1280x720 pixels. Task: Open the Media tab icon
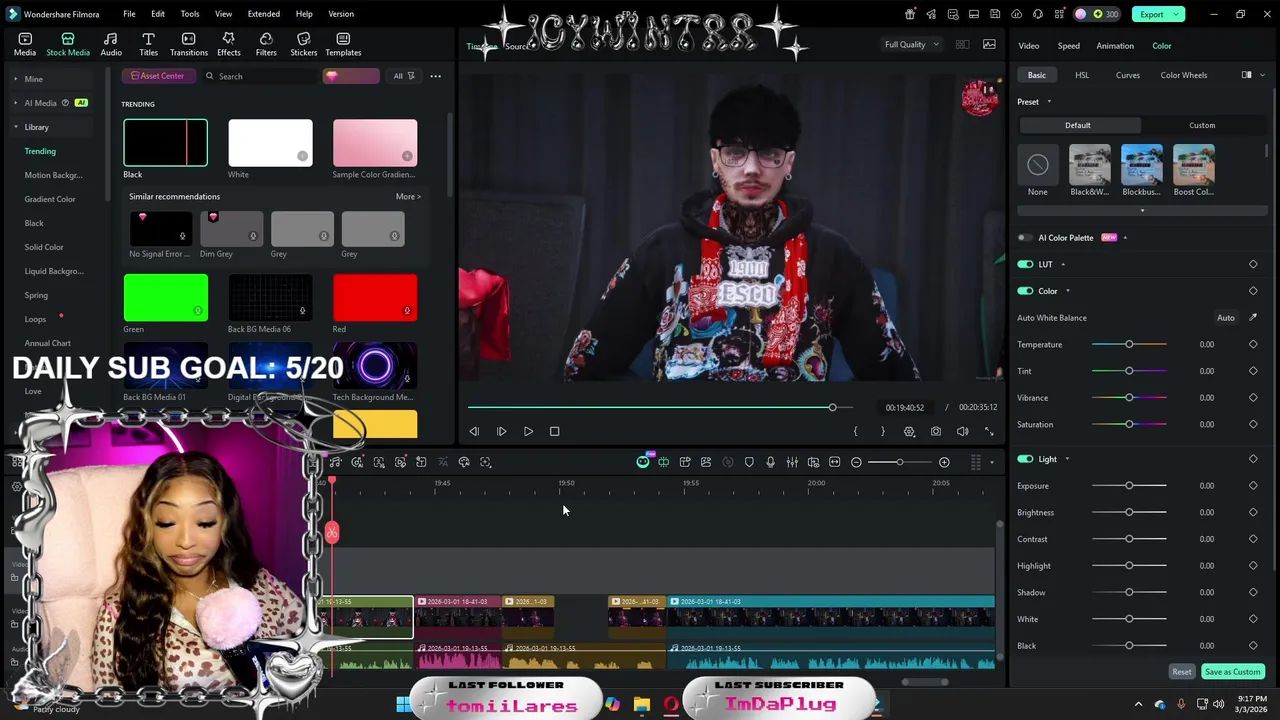pyautogui.click(x=25, y=39)
